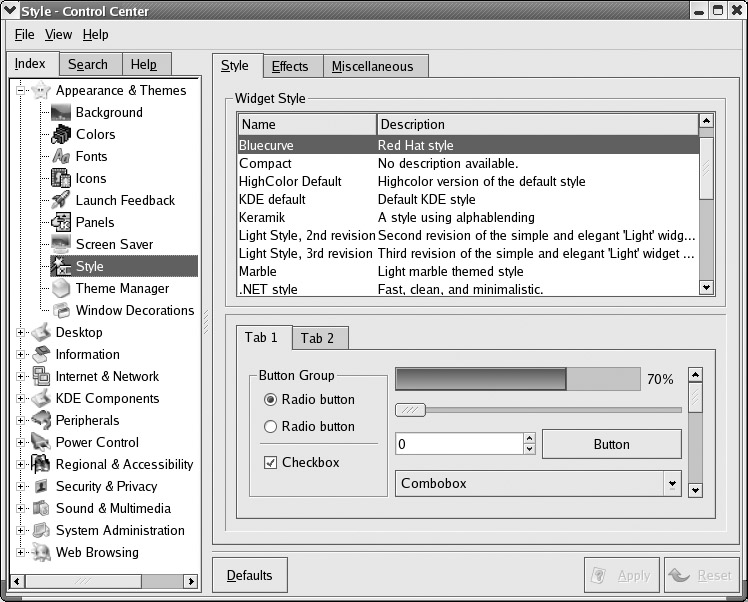Click the Panels icon in the sidebar
The height and width of the screenshot is (602, 748).
coord(61,222)
